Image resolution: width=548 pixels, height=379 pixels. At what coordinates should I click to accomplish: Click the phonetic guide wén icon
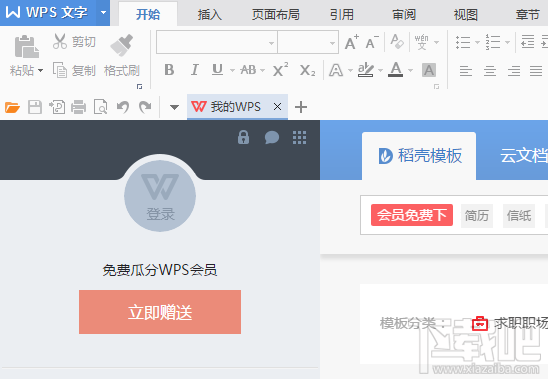[x=421, y=42]
